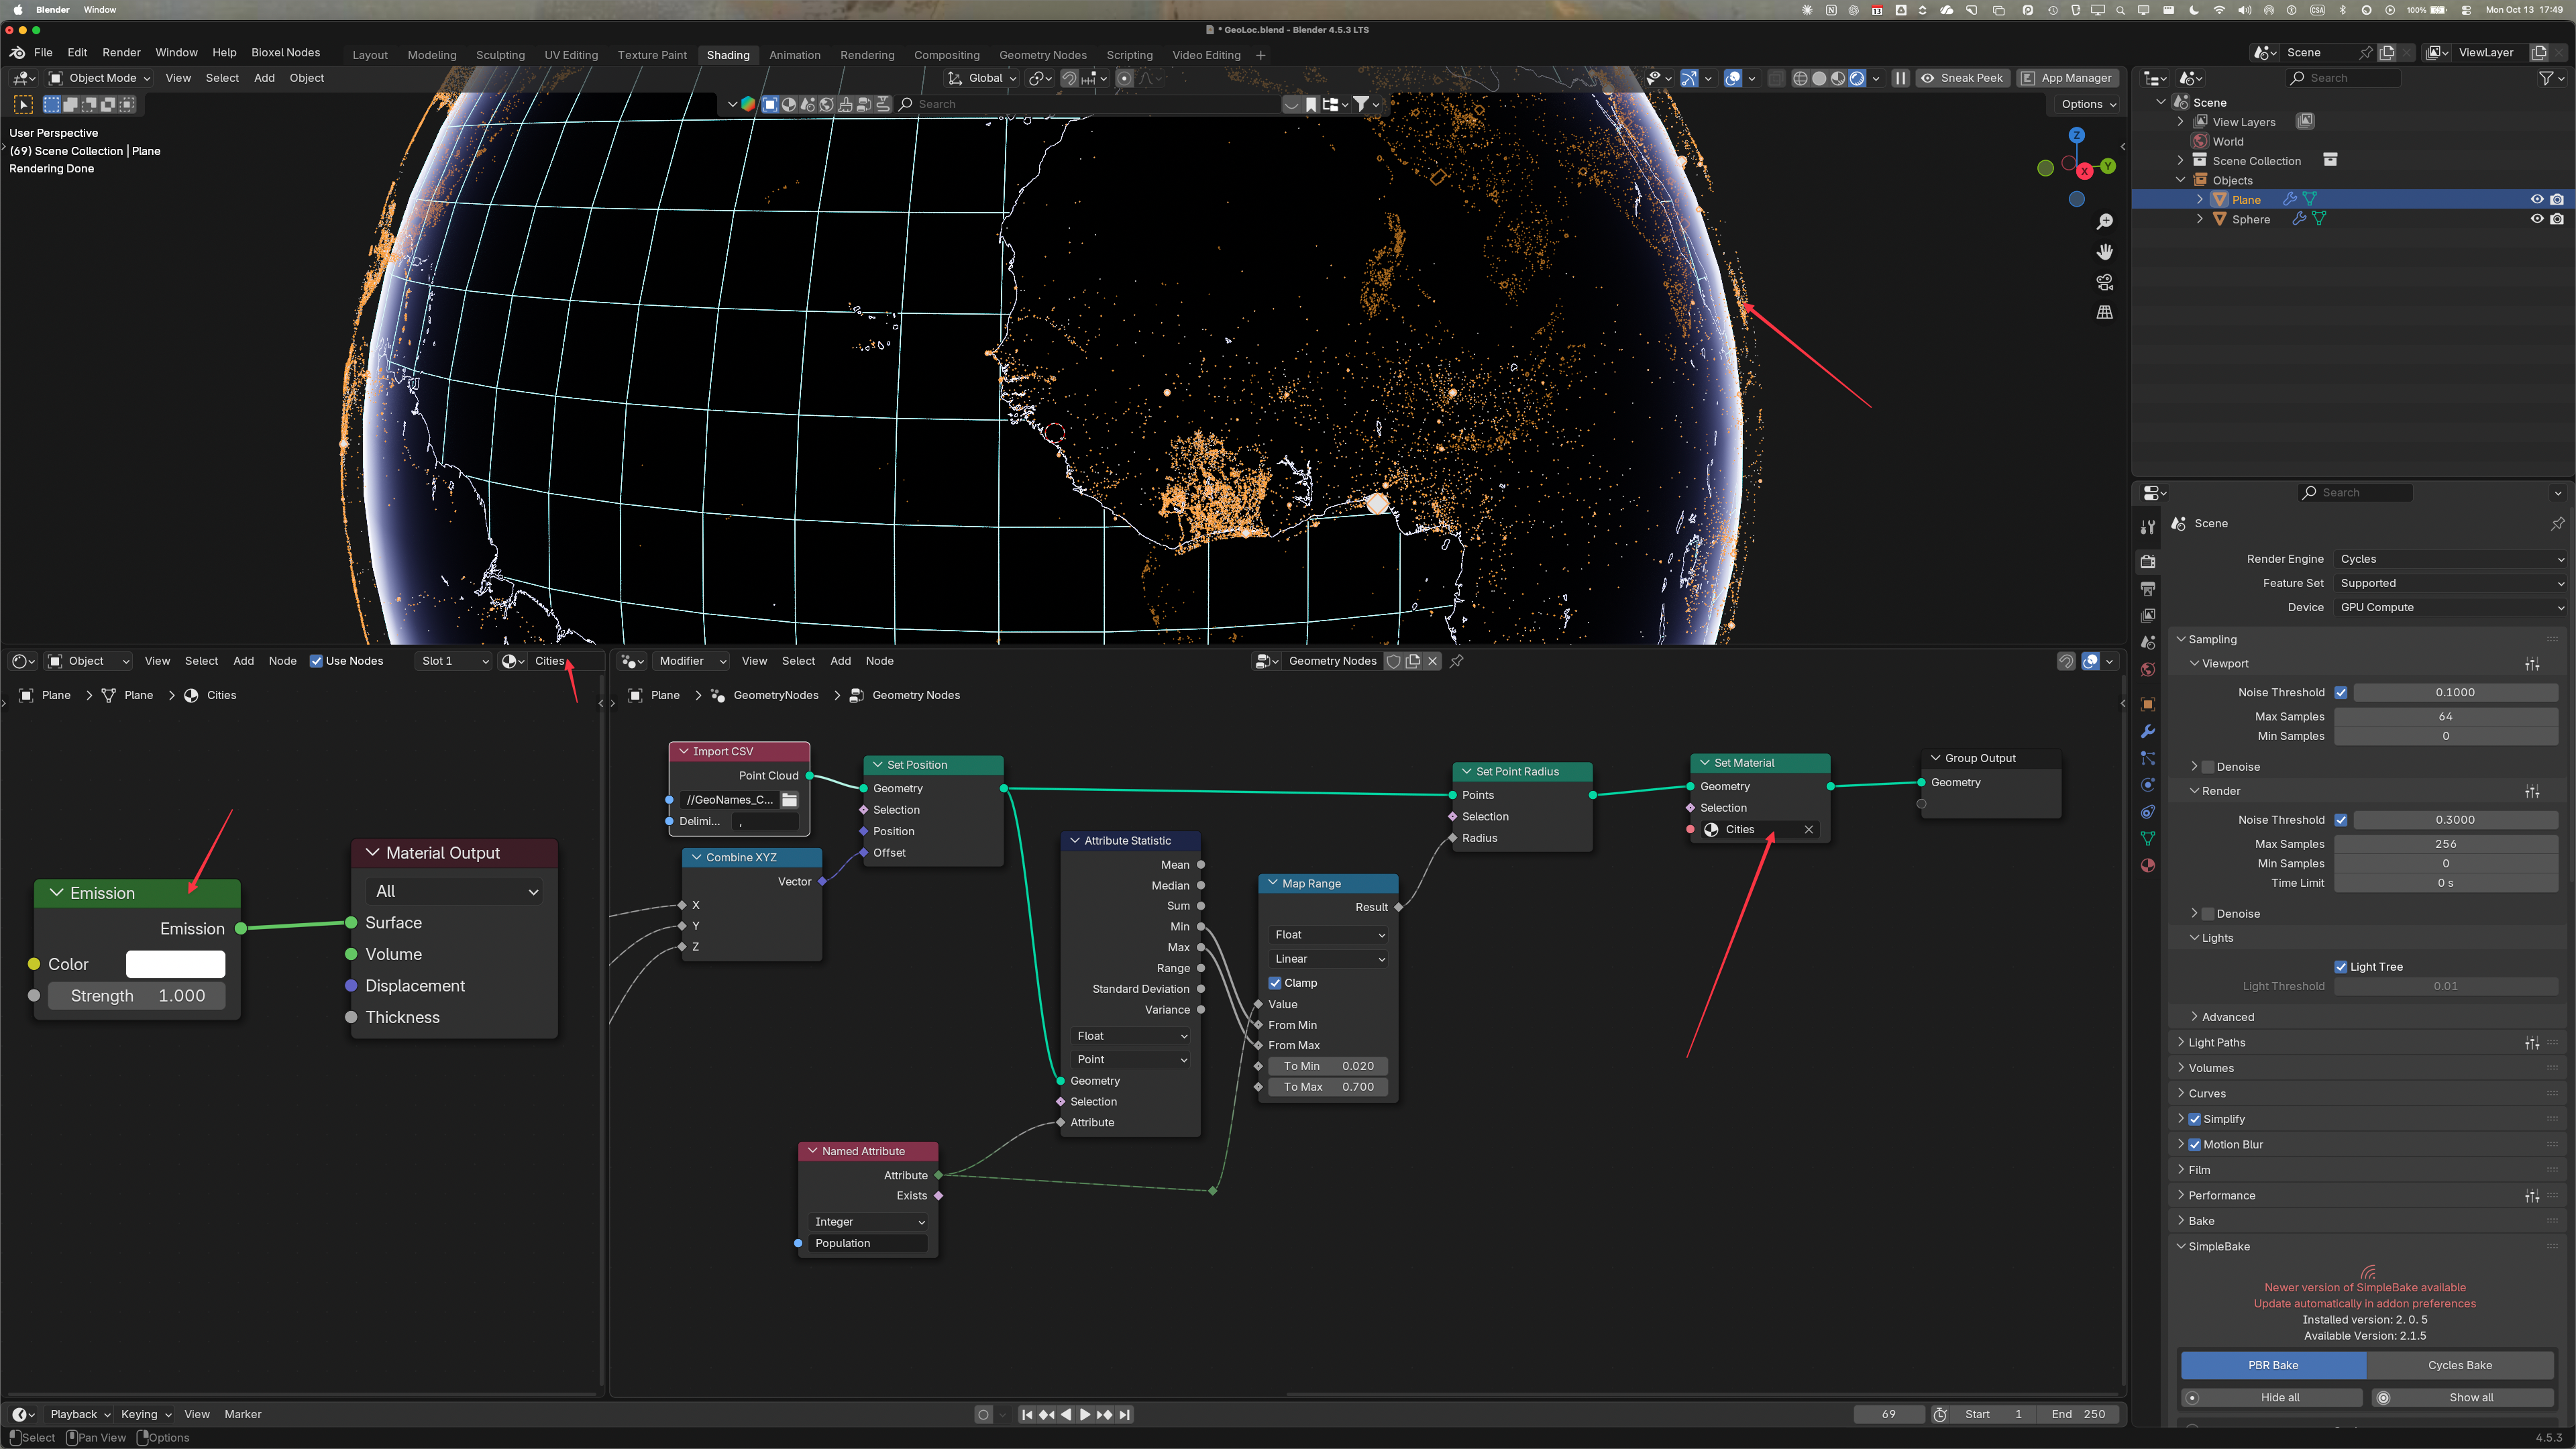Open the View Layer properties tab
The width and height of the screenshot is (2576, 1449).
[x=2148, y=615]
